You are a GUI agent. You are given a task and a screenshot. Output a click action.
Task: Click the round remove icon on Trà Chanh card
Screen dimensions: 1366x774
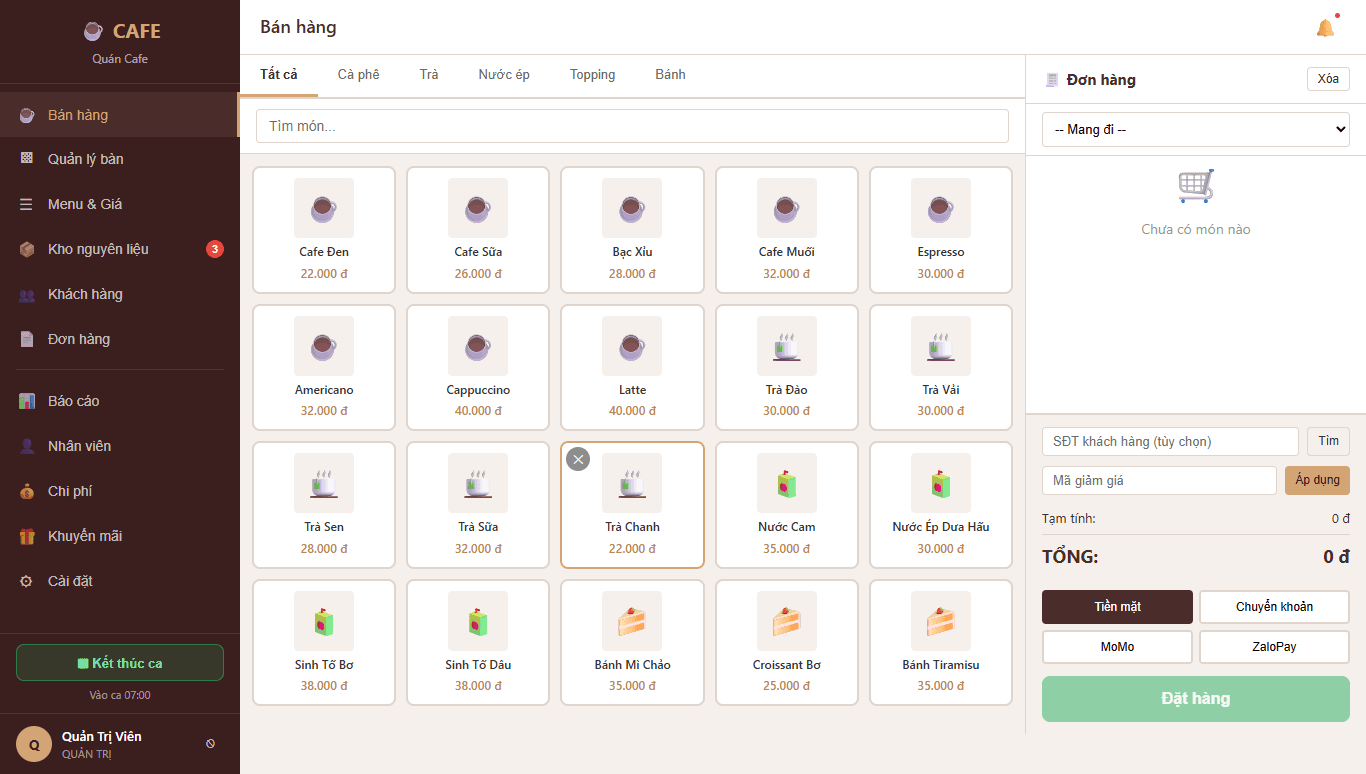point(578,459)
